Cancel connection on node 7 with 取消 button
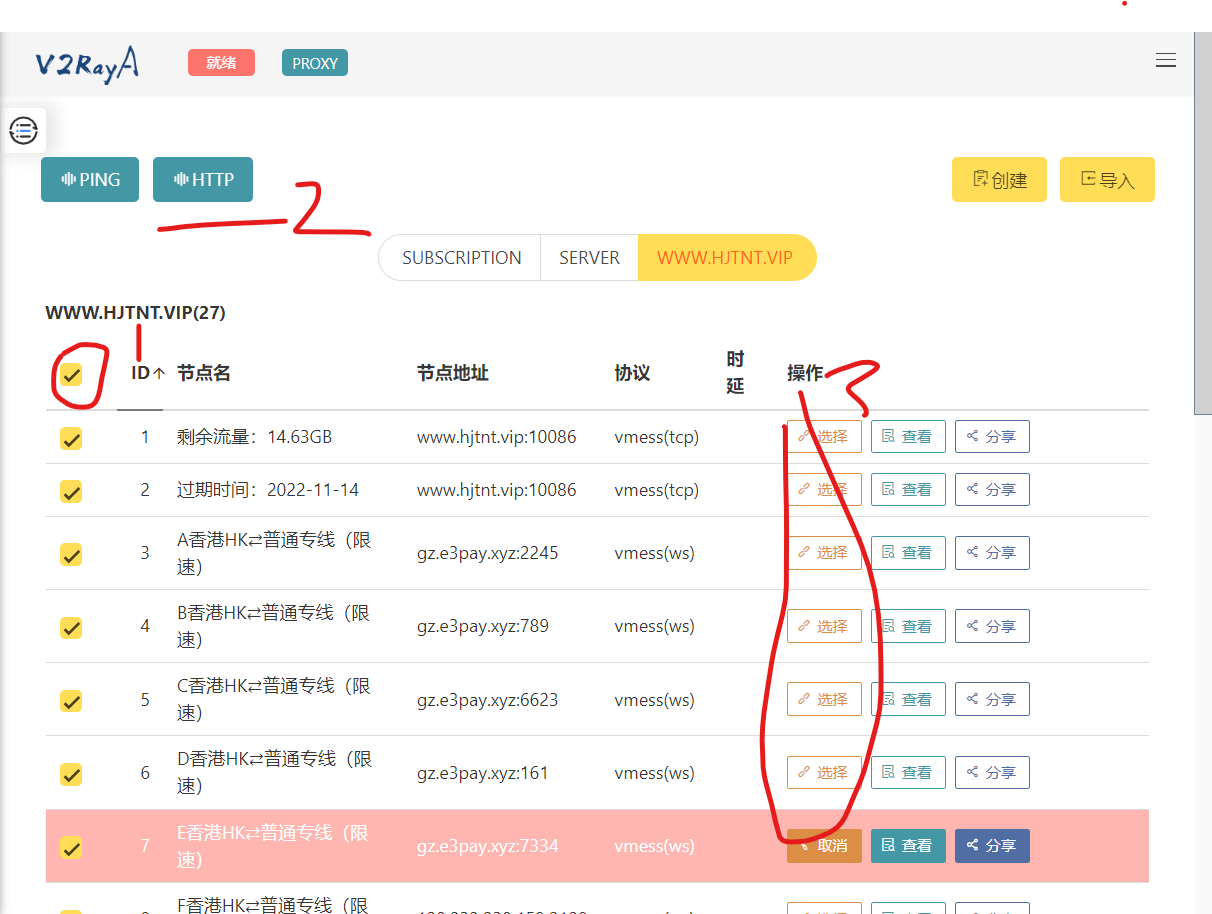Screen dimensions: 1212x914 pos(824,845)
